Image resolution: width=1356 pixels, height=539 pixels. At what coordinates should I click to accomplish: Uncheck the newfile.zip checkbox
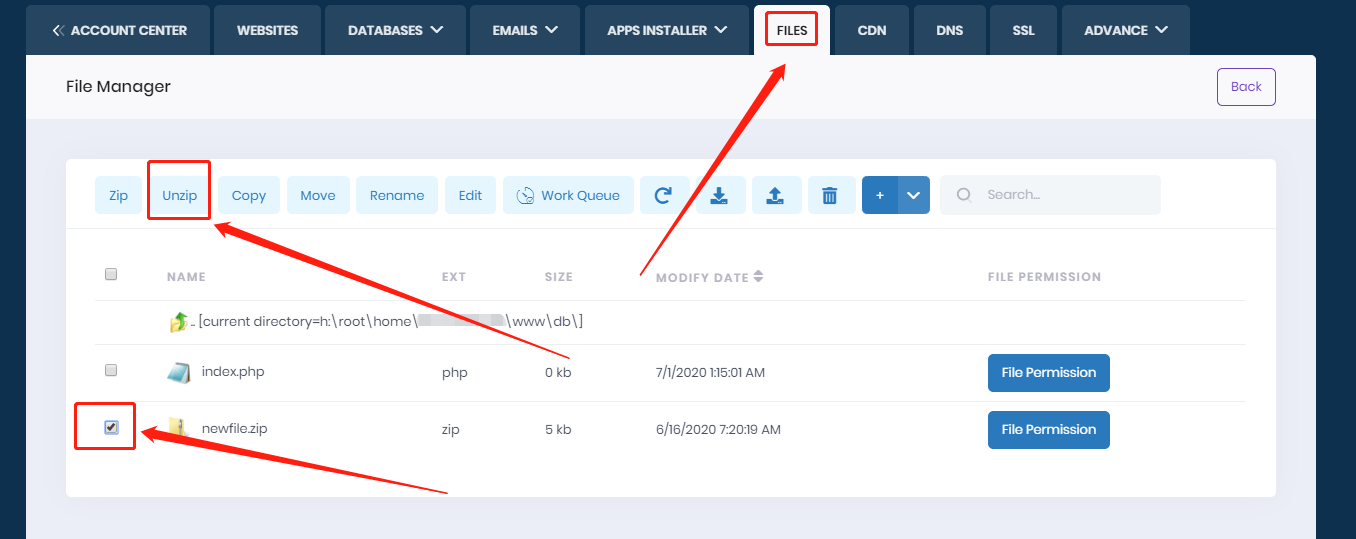point(111,428)
